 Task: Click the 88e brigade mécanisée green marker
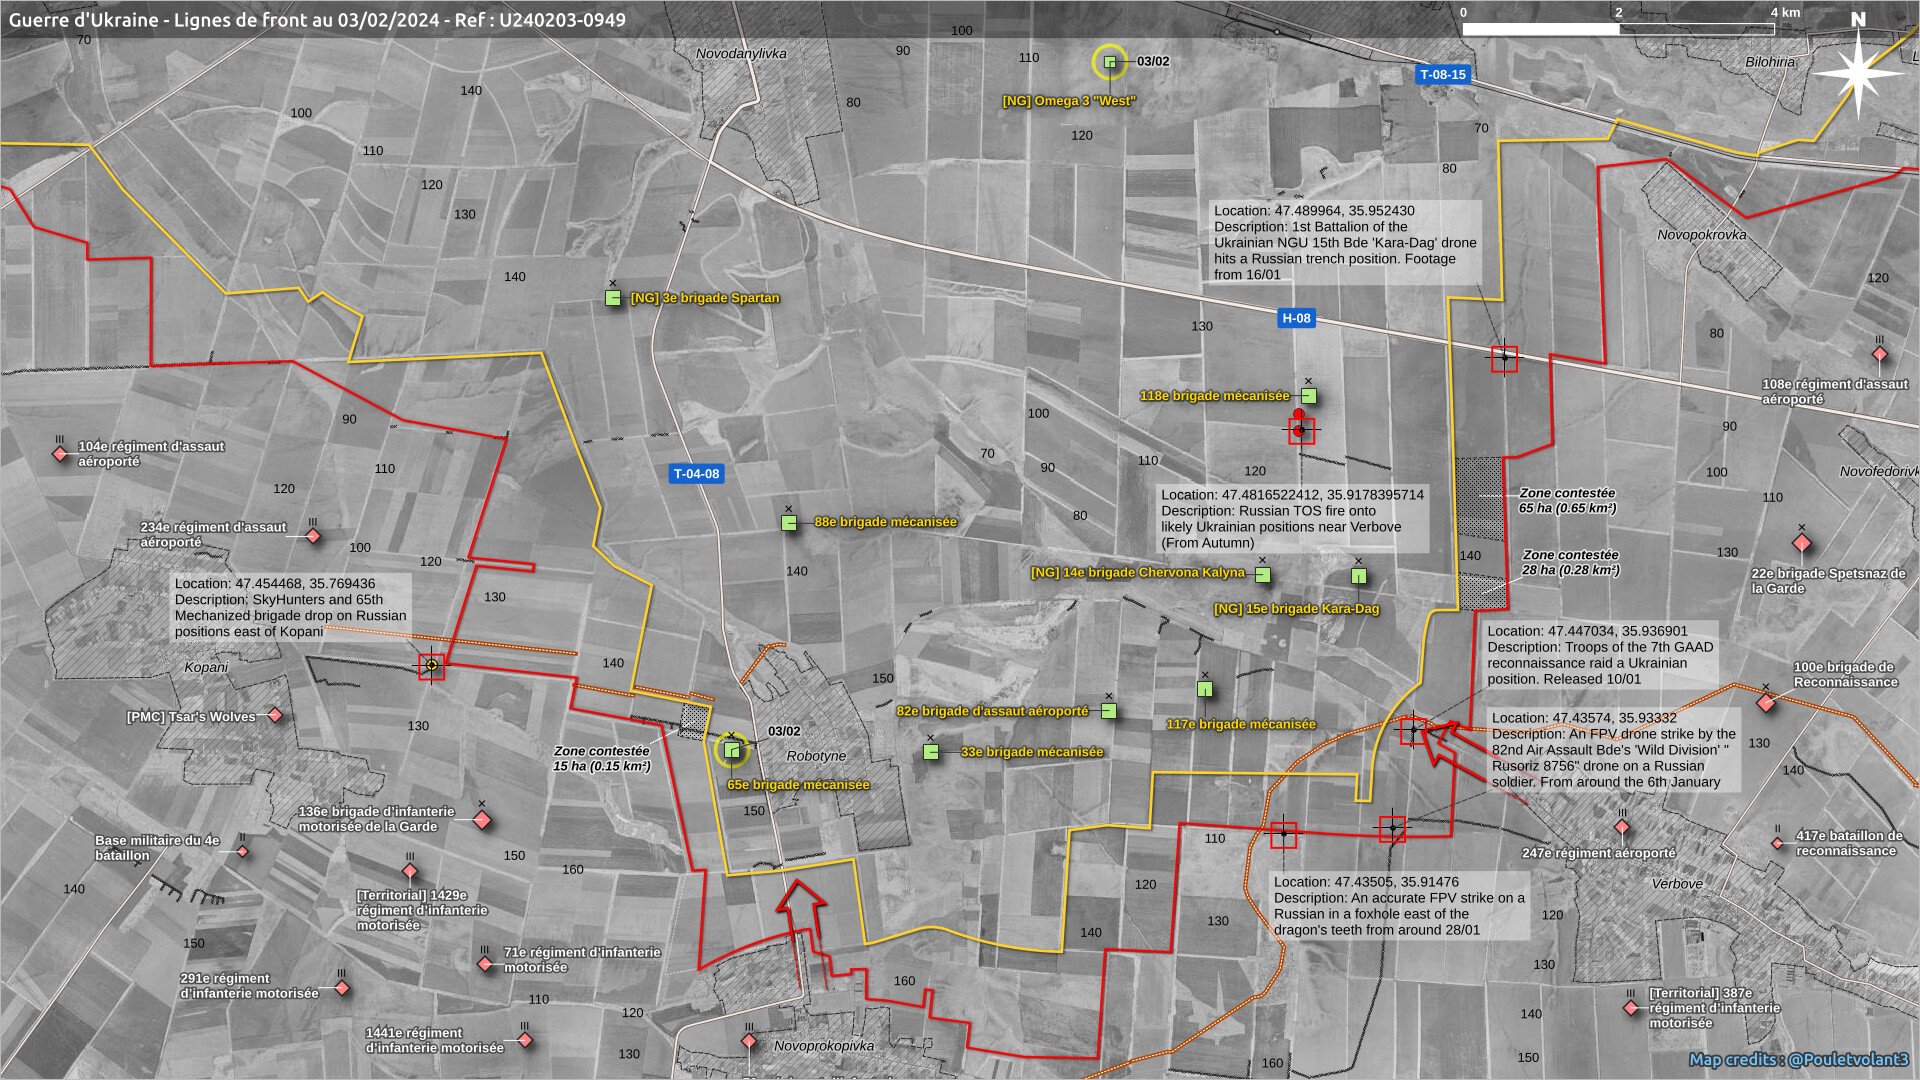[x=789, y=522]
